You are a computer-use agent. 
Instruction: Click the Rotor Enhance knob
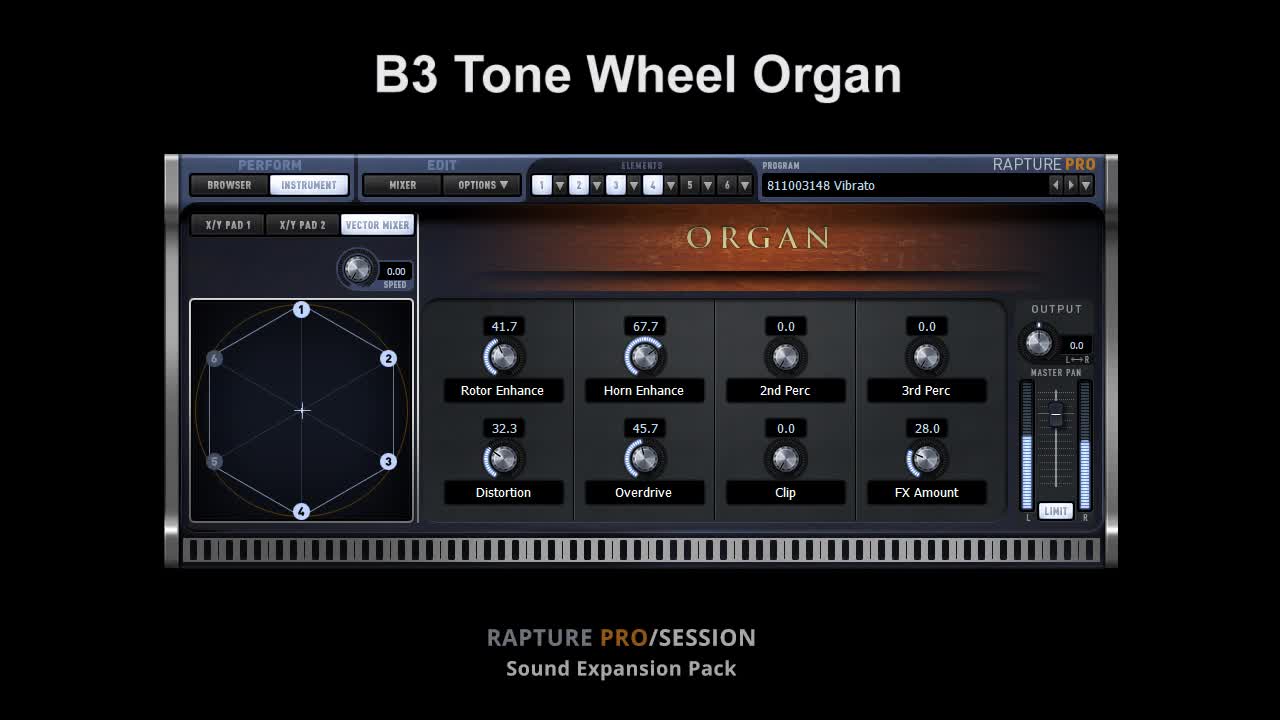pos(503,357)
